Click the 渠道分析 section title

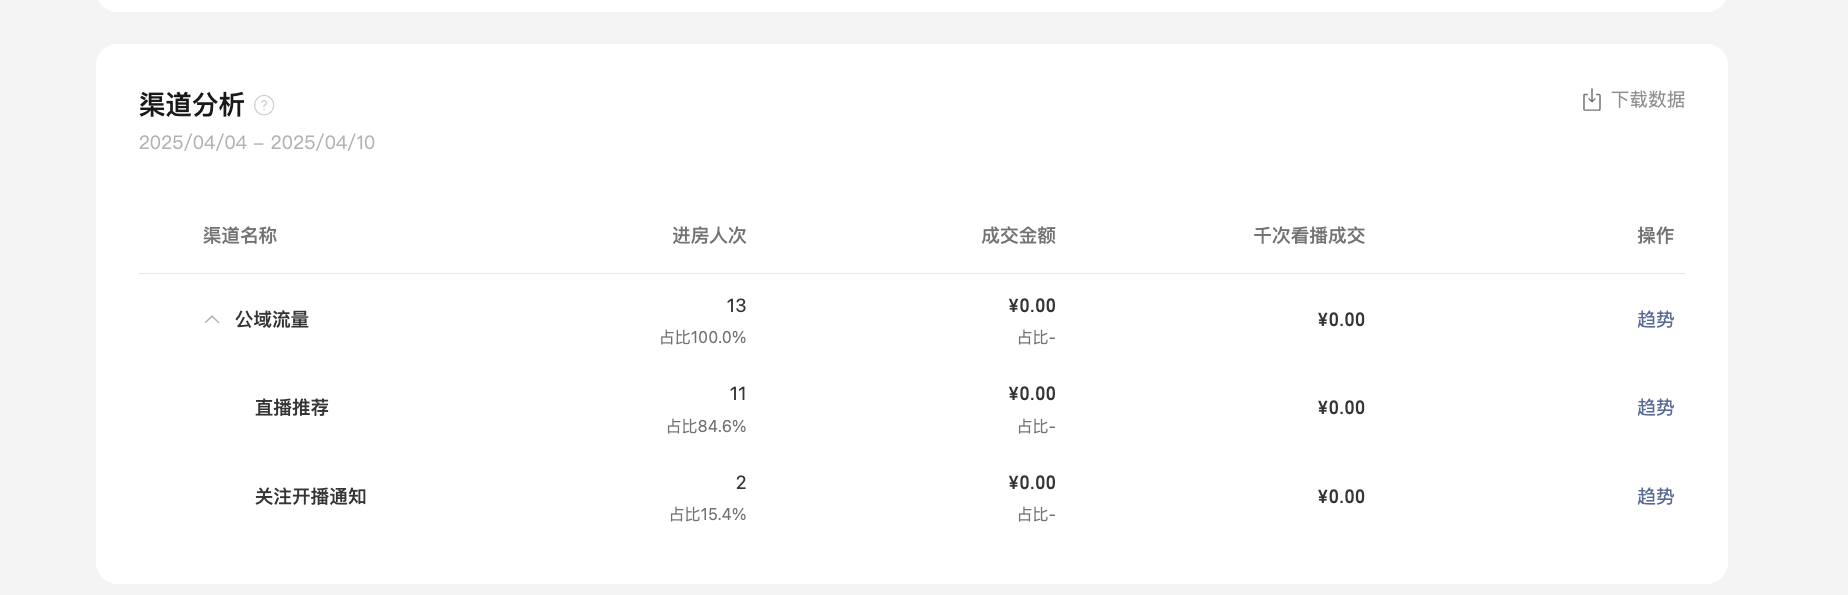(x=192, y=105)
